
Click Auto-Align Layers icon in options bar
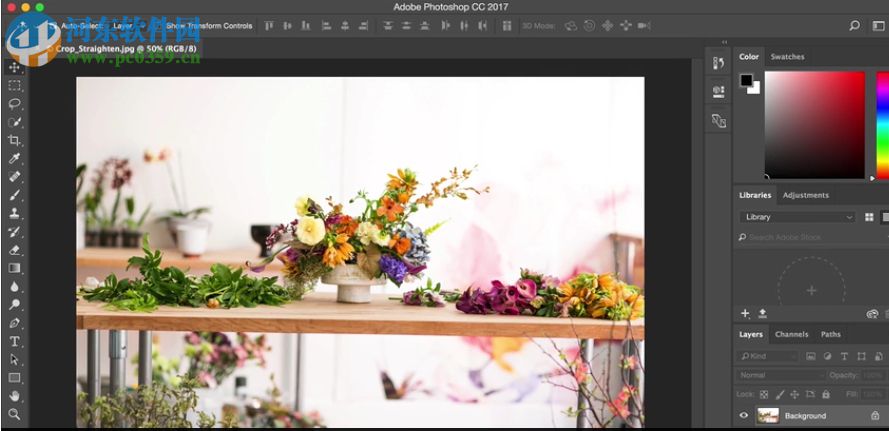pos(507,26)
